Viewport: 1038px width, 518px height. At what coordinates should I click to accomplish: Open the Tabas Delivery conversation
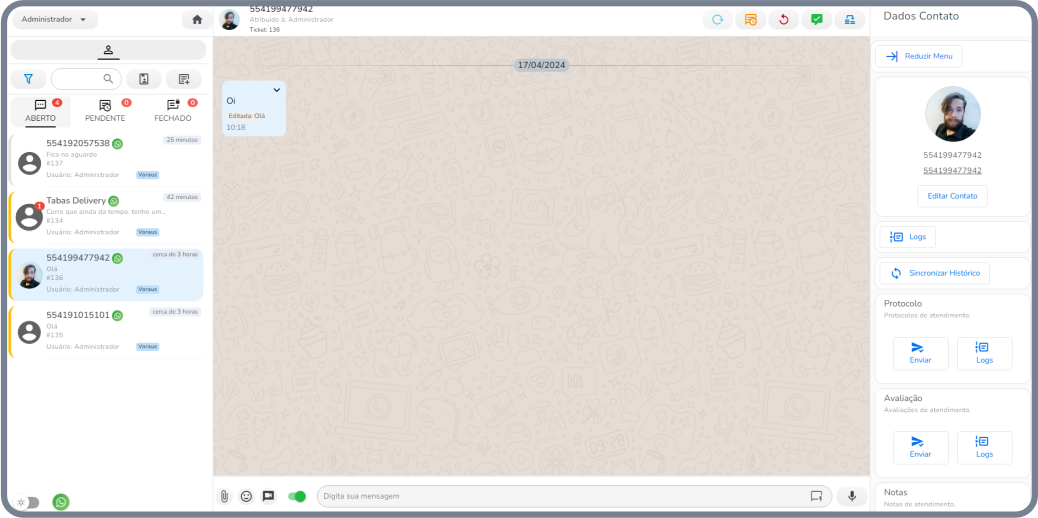(106, 215)
